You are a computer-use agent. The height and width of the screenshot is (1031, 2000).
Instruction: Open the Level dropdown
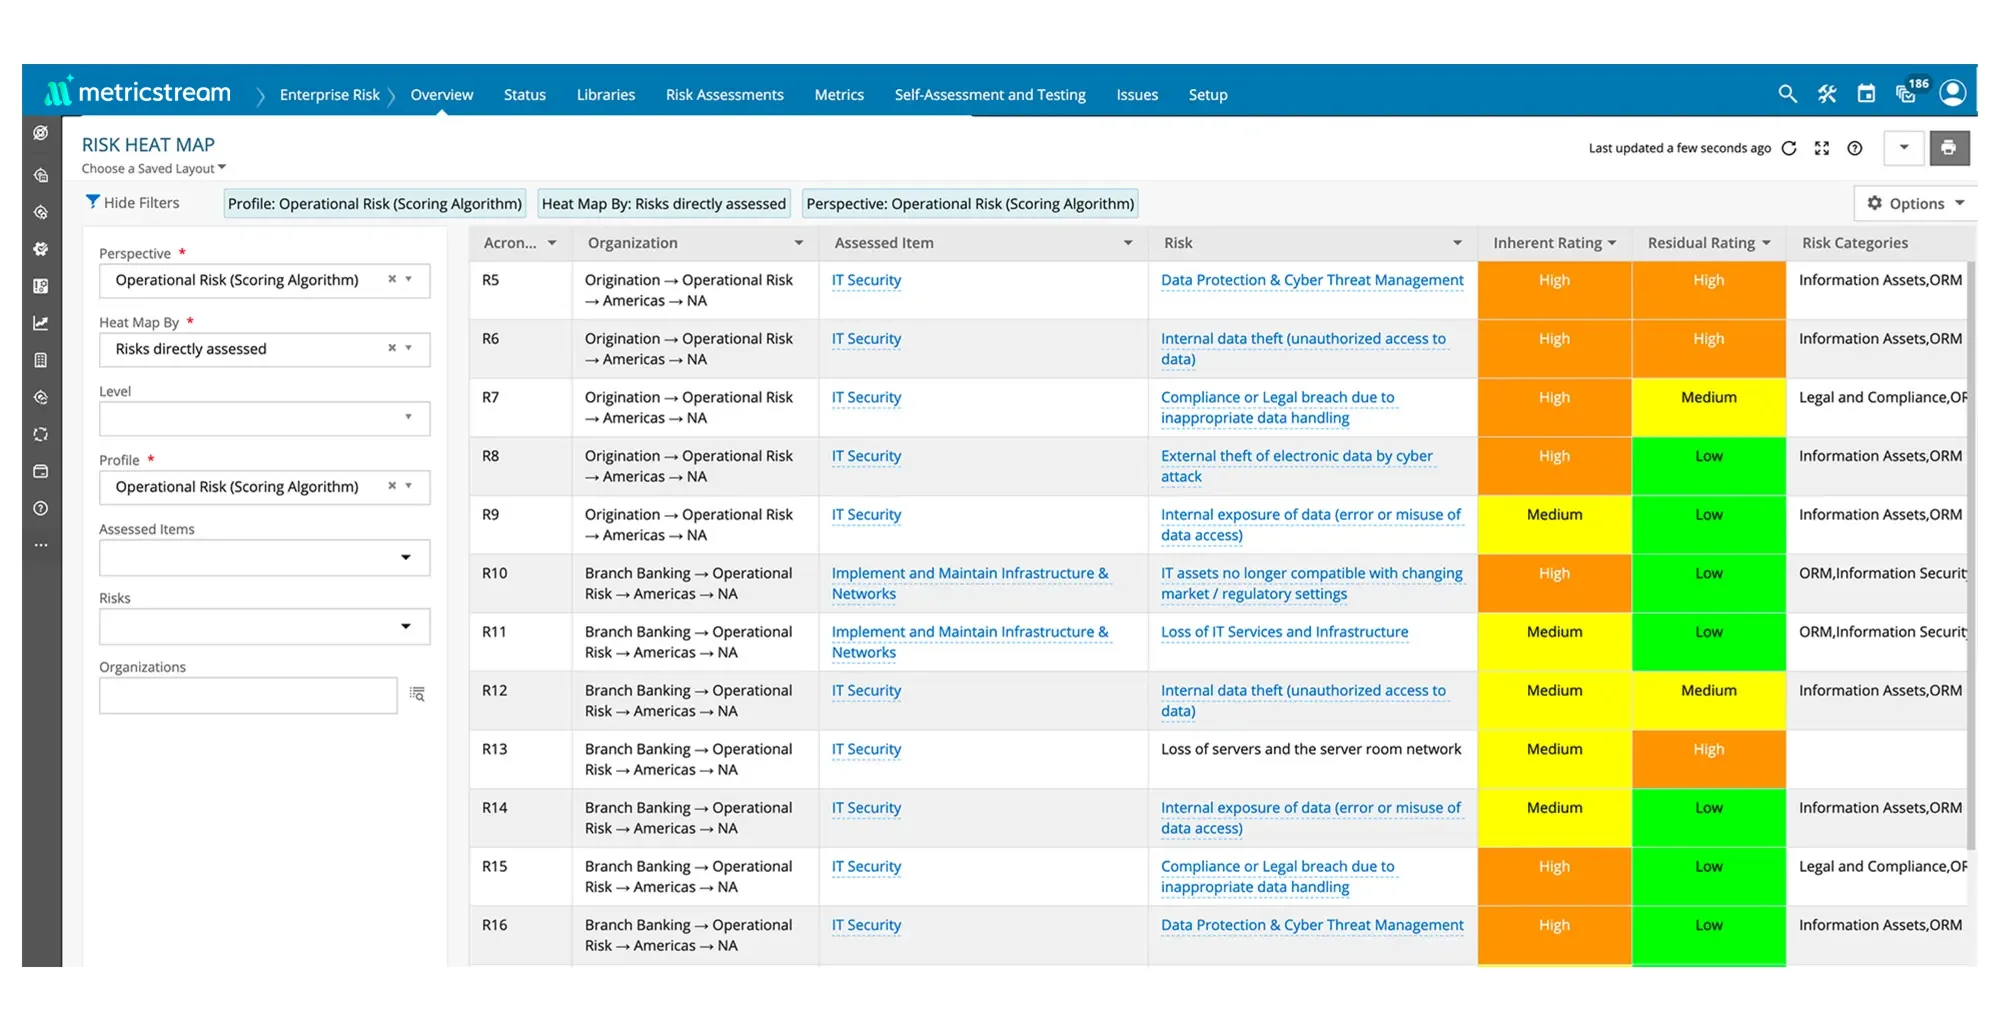tap(408, 417)
